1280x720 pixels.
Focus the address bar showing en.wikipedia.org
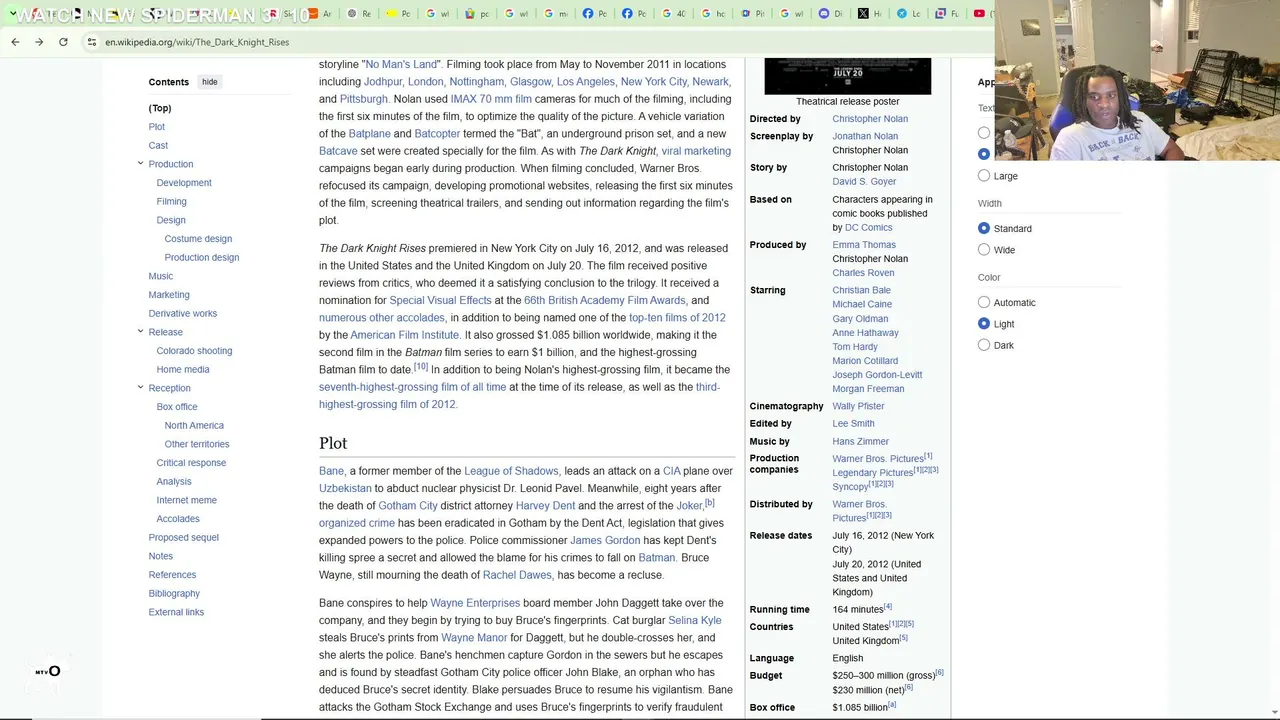(540, 42)
